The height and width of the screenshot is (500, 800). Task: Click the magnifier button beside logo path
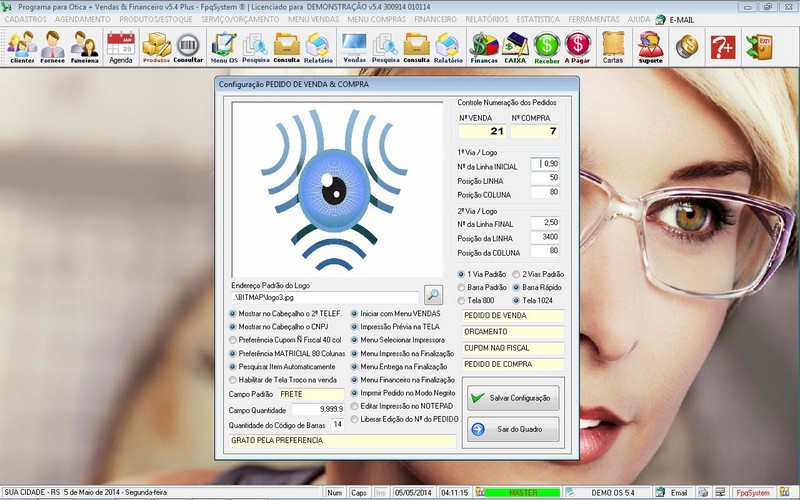pyautogui.click(x=433, y=295)
